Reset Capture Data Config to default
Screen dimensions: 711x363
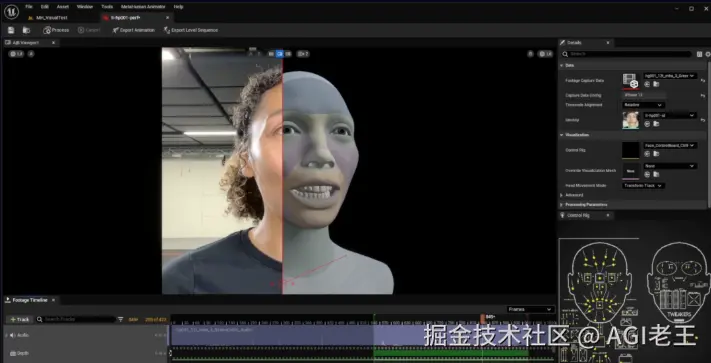(x=703, y=96)
